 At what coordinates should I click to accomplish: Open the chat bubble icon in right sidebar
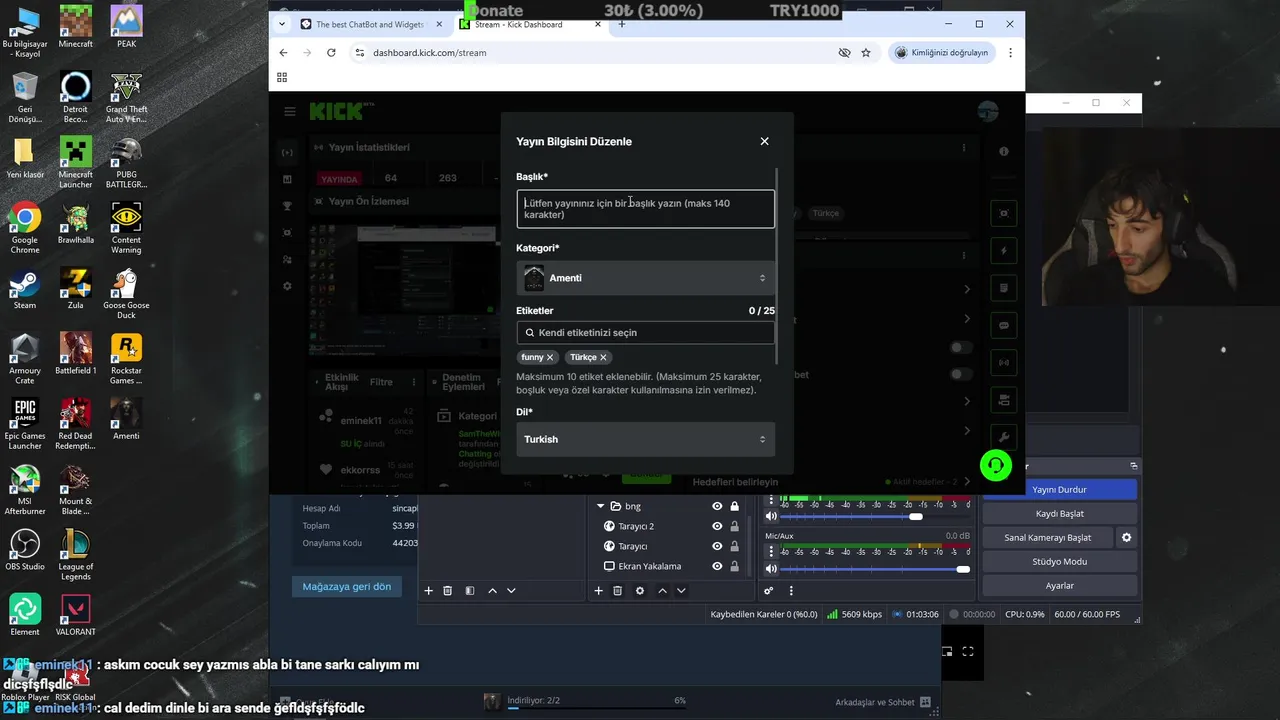(1004, 326)
